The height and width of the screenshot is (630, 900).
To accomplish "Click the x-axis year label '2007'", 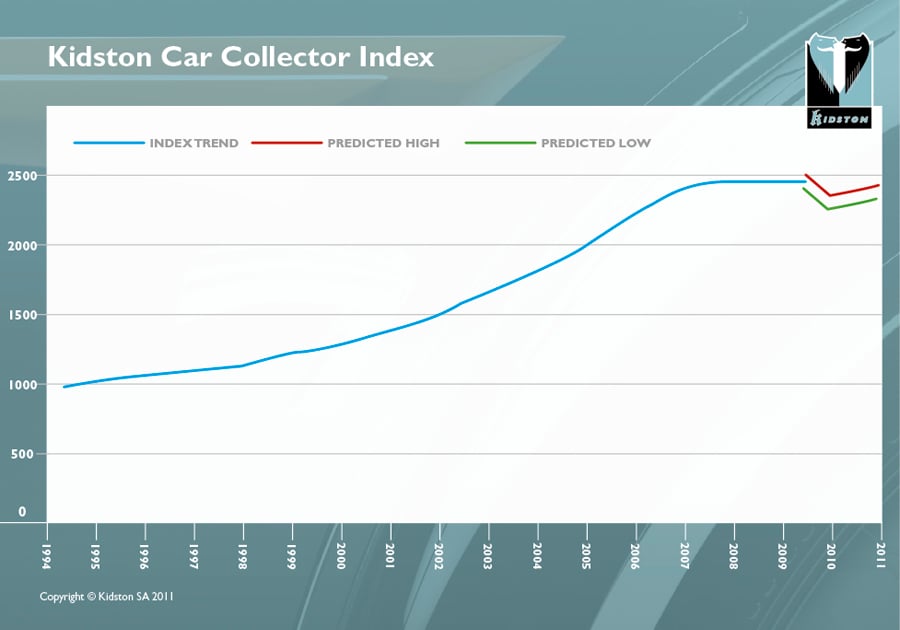I will click(684, 557).
